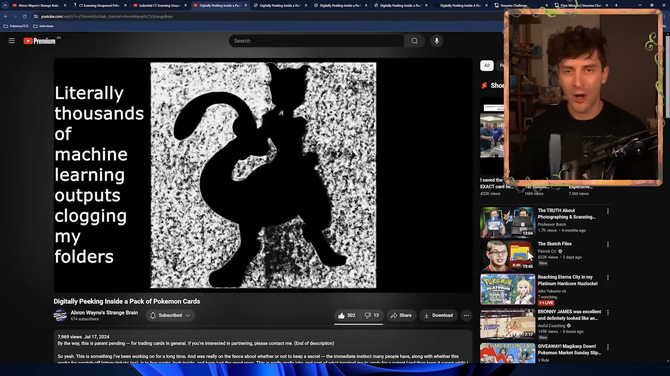Click the video player to pause
670x376 pixels.
coord(263,175)
